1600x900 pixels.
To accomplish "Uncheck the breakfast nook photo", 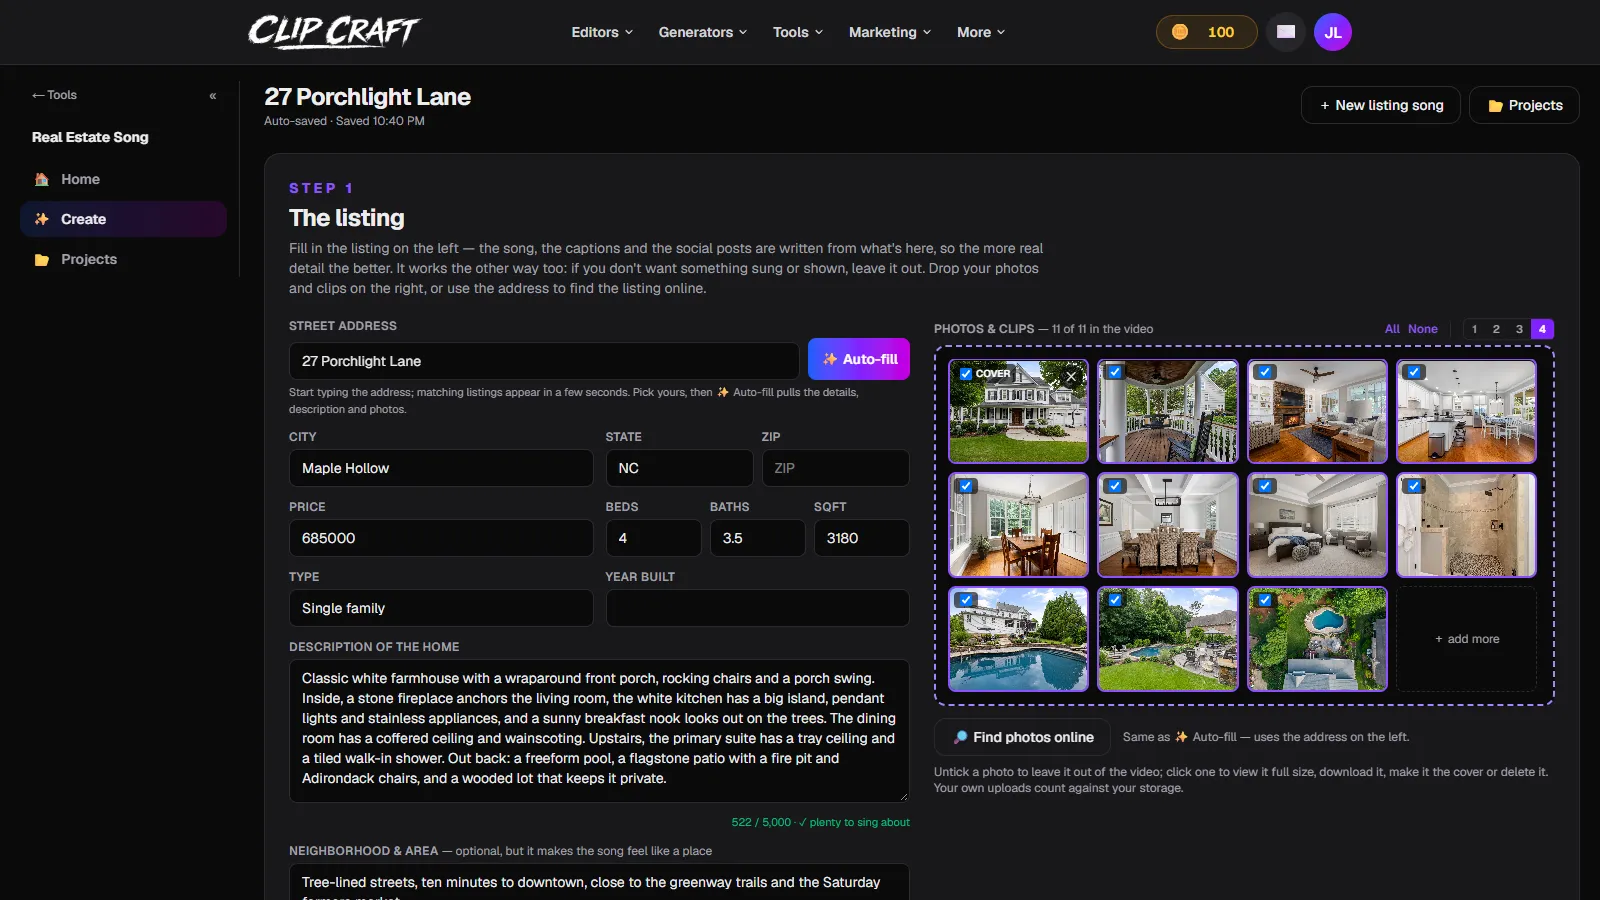I will tap(966, 486).
